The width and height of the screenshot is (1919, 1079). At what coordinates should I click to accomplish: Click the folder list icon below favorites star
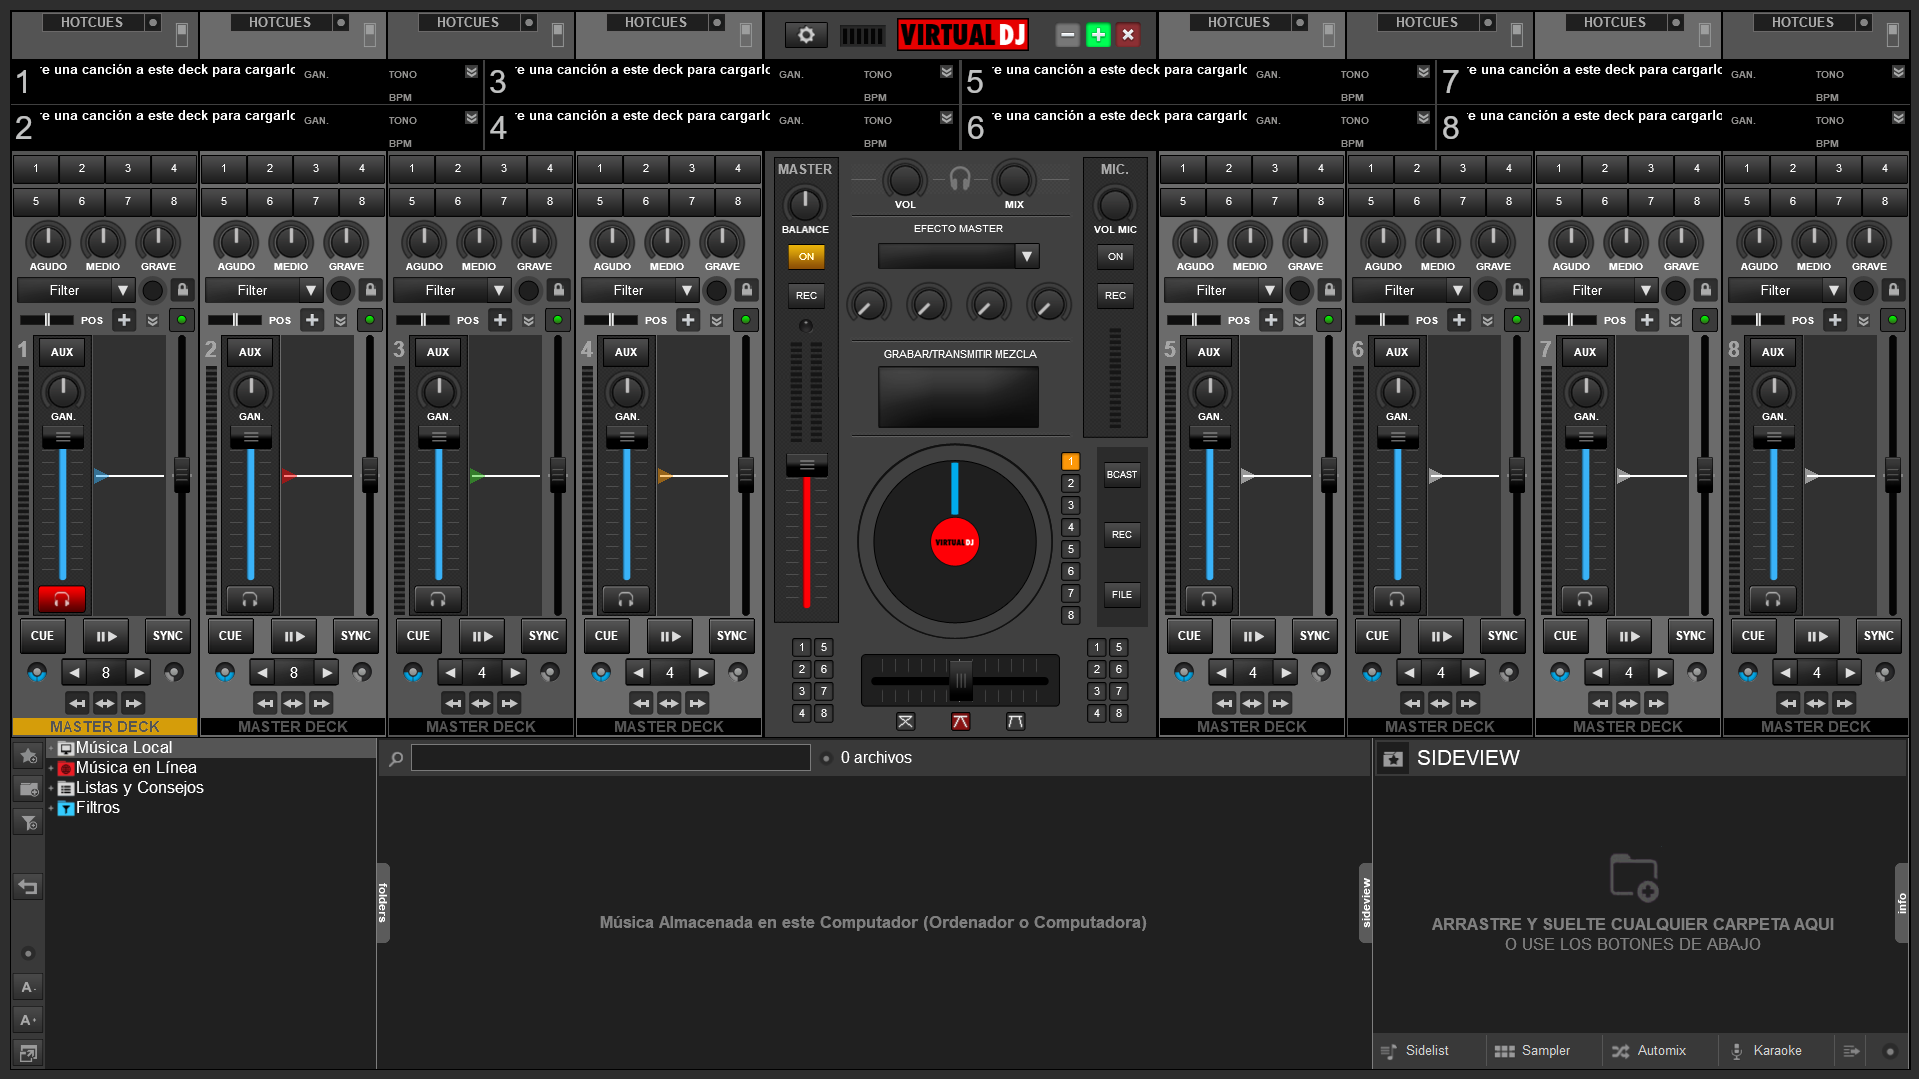tap(28, 789)
